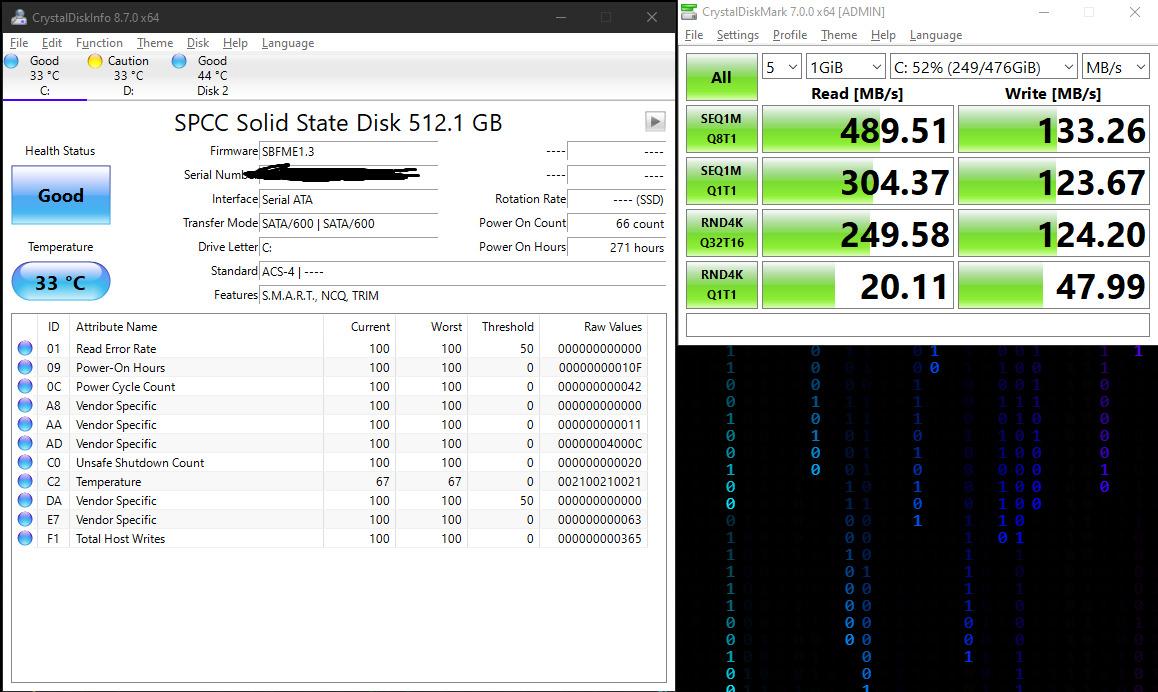This screenshot has width=1158, height=692.
Task: Click the next disk arrow button
Action: 655,121
